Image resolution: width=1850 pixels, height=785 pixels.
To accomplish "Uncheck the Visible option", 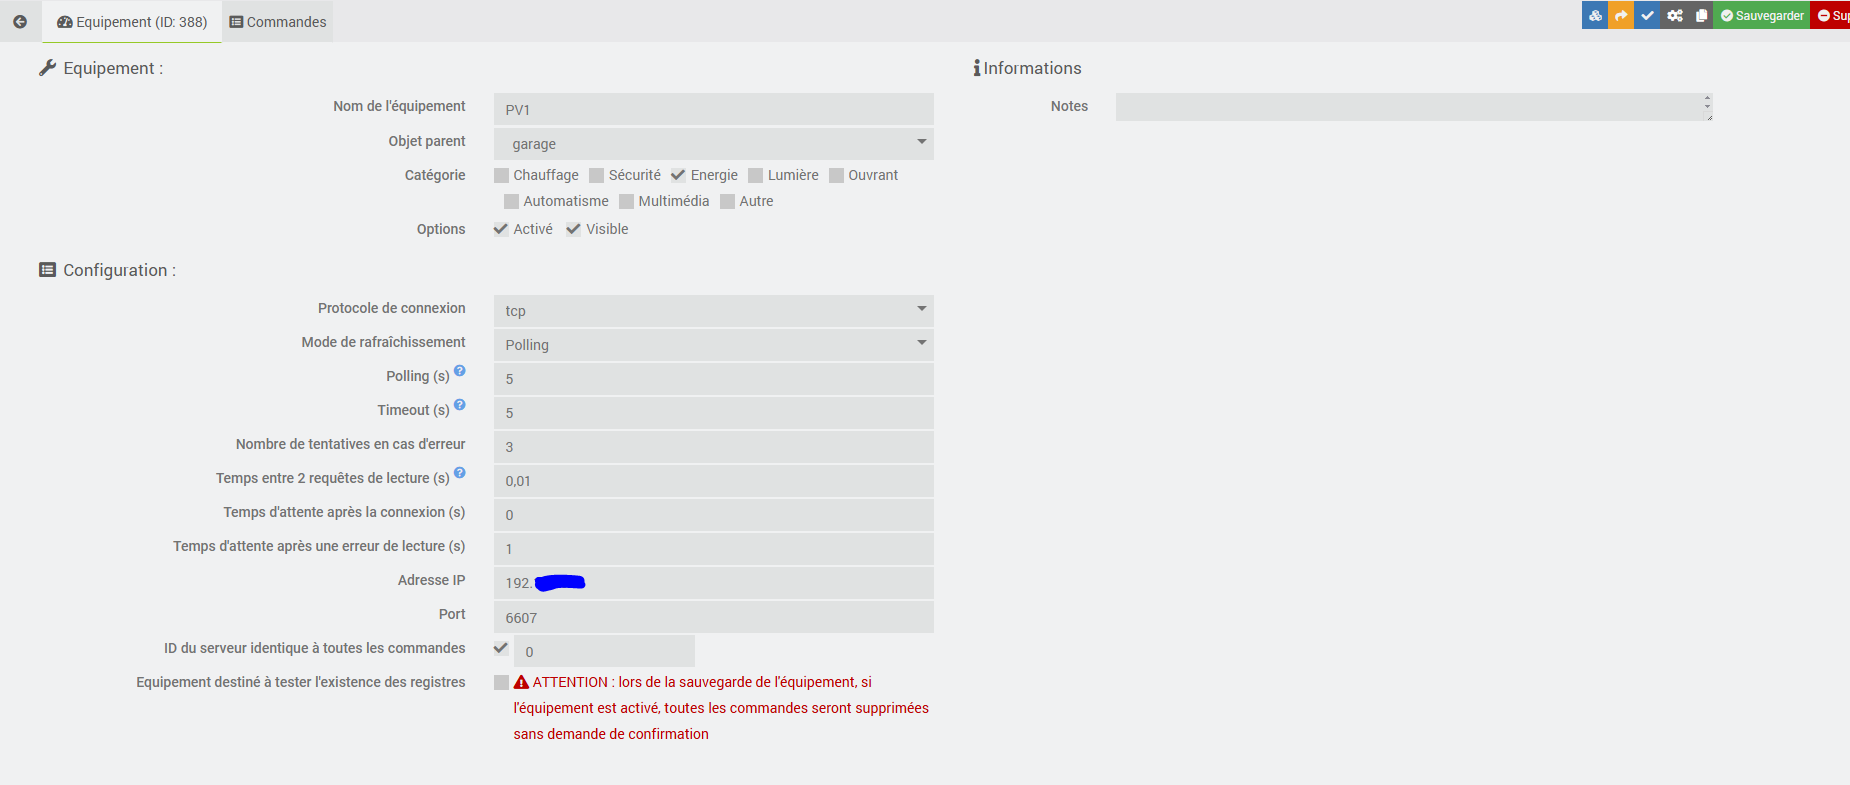I will coord(574,229).
